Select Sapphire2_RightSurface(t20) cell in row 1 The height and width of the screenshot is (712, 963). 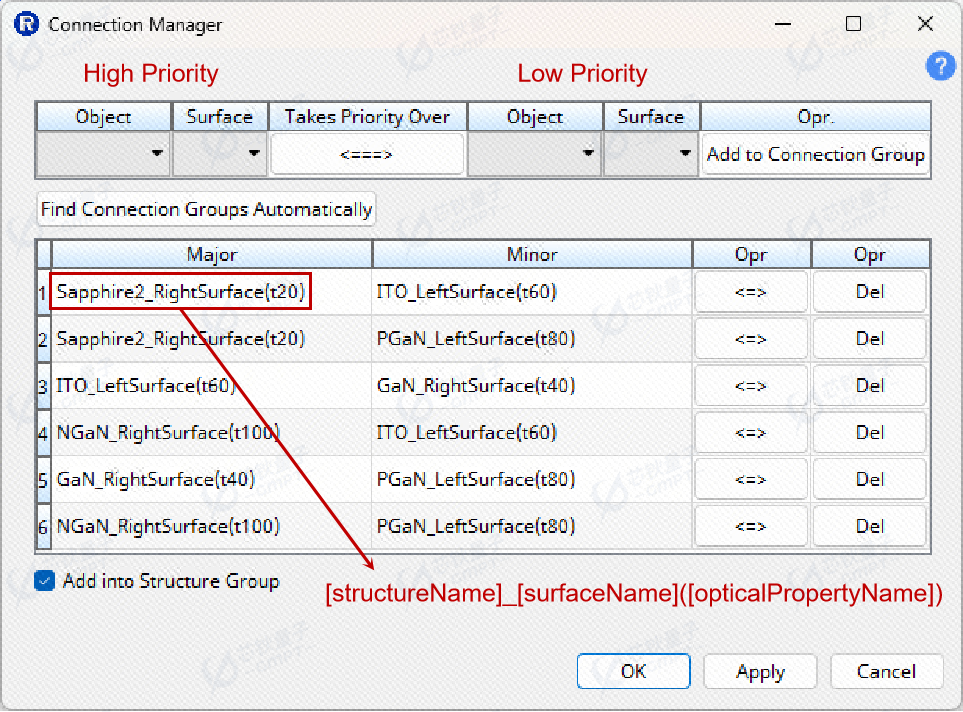181,292
